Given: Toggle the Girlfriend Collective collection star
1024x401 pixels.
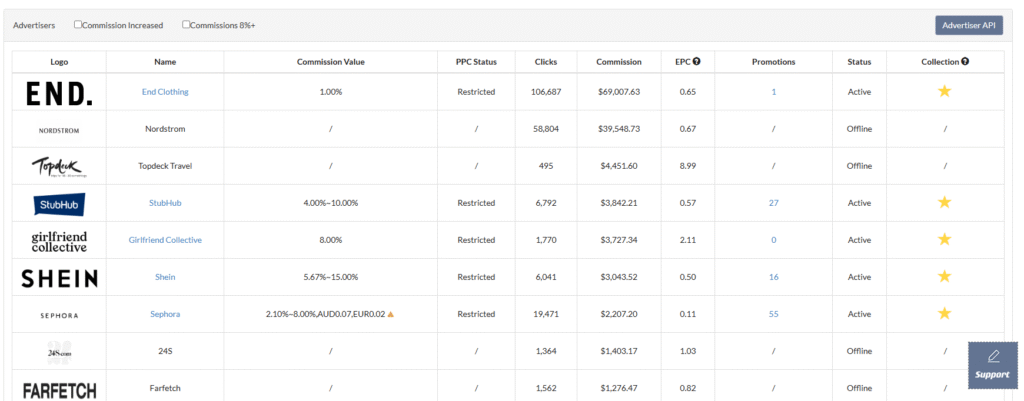Looking at the screenshot, I should pyautogui.click(x=944, y=240).
